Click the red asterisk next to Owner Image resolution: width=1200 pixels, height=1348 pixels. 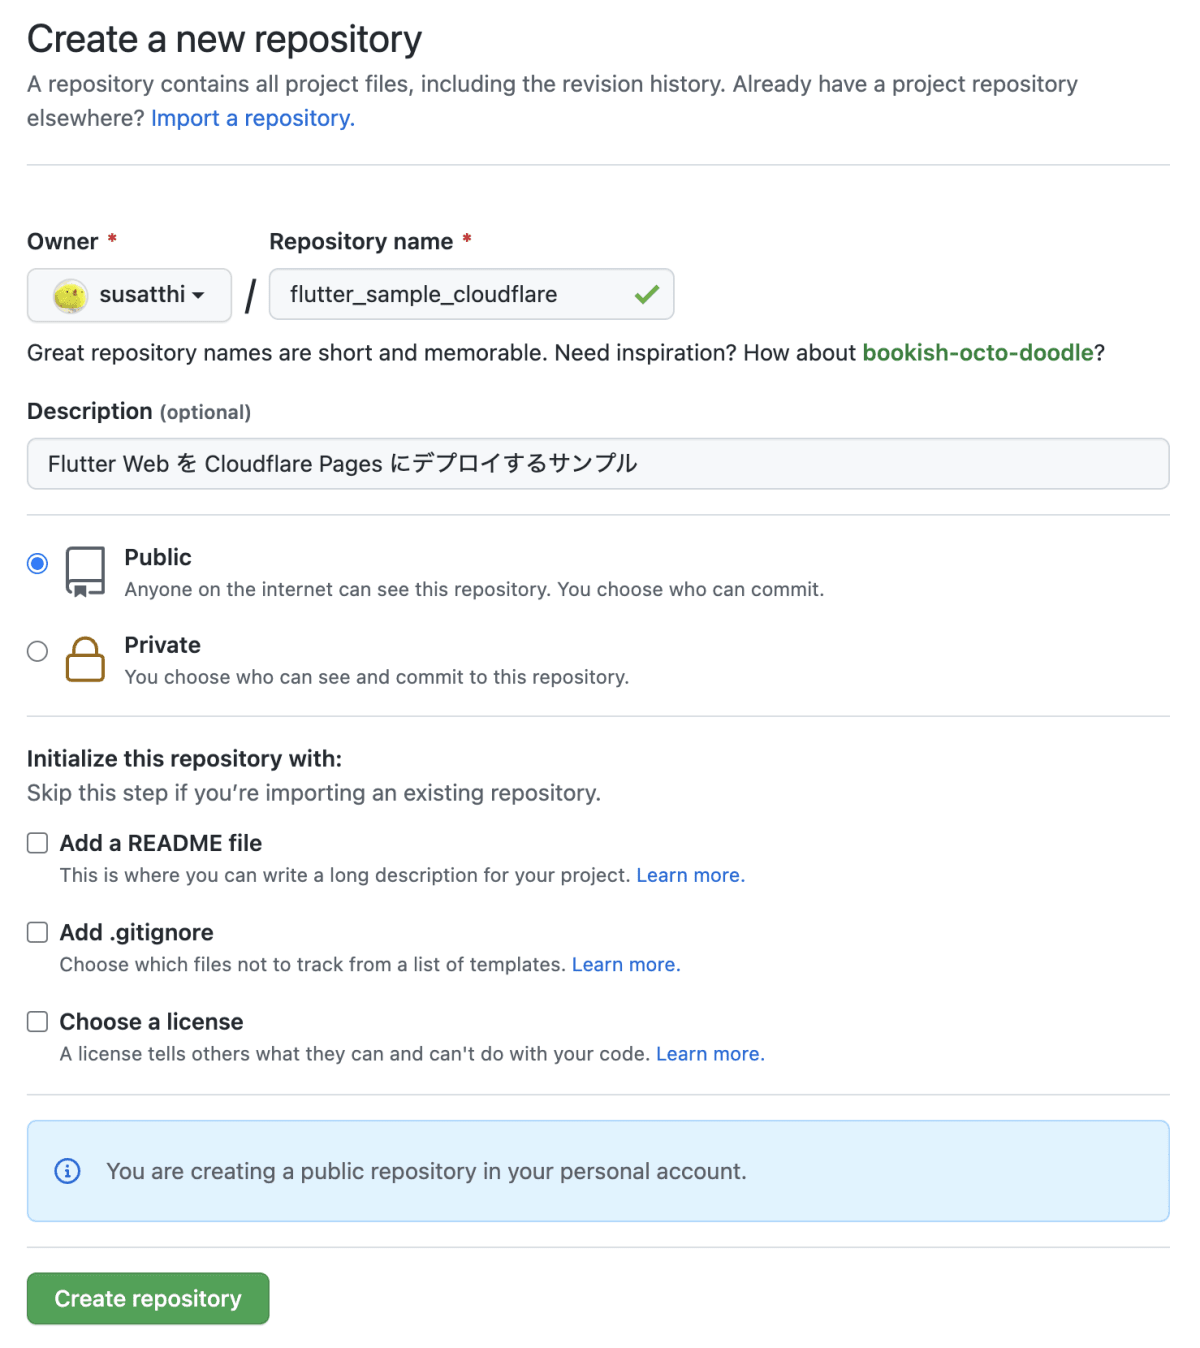click(111, 240)
